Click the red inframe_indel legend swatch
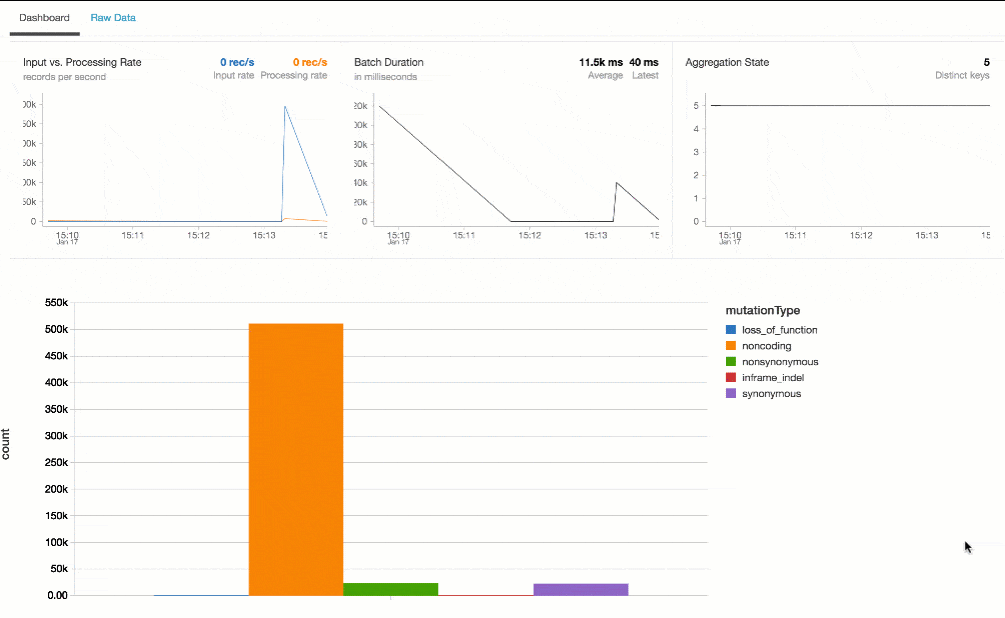Screen dimensions: 1005x618 731,378
